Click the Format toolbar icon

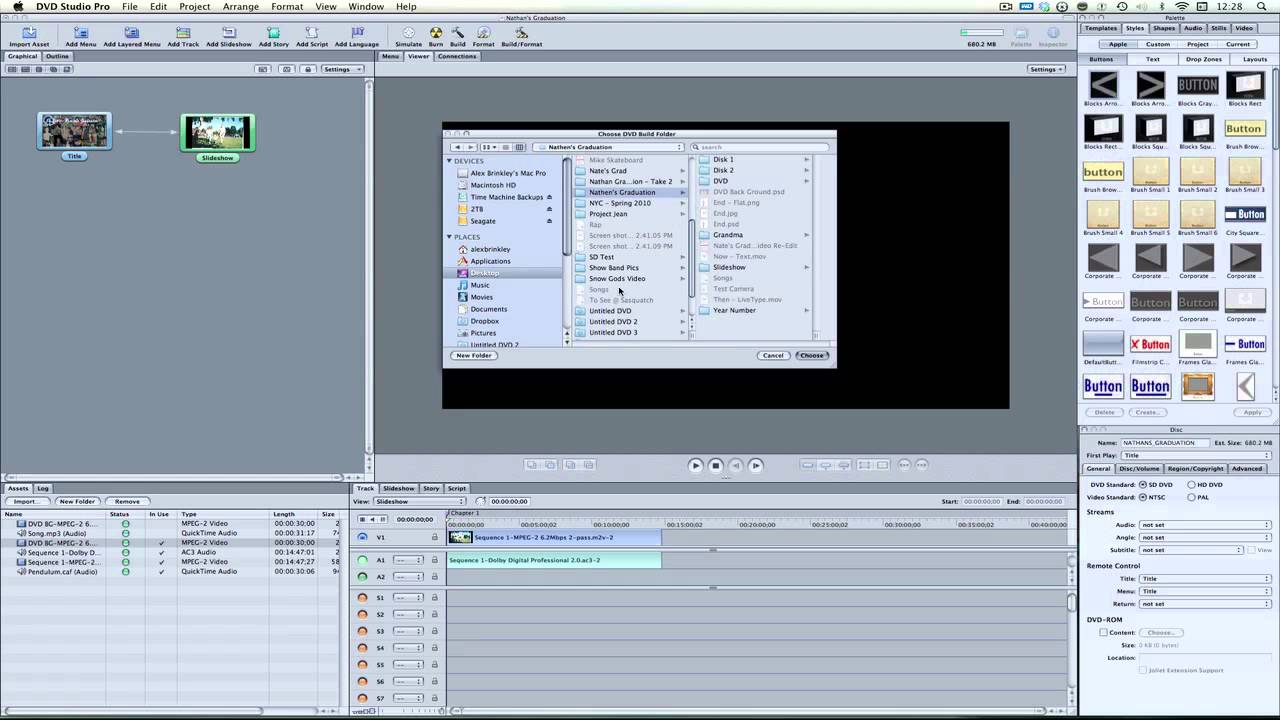tap(484, 33)
